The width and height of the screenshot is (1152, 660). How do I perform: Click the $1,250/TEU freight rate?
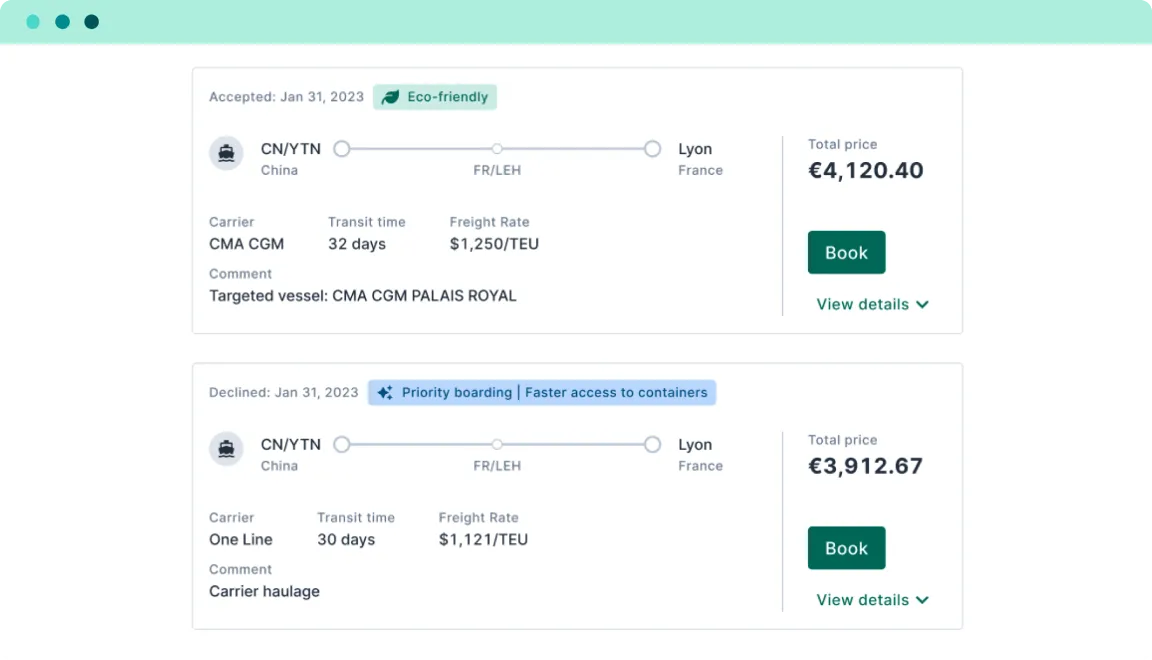[494, 244]
